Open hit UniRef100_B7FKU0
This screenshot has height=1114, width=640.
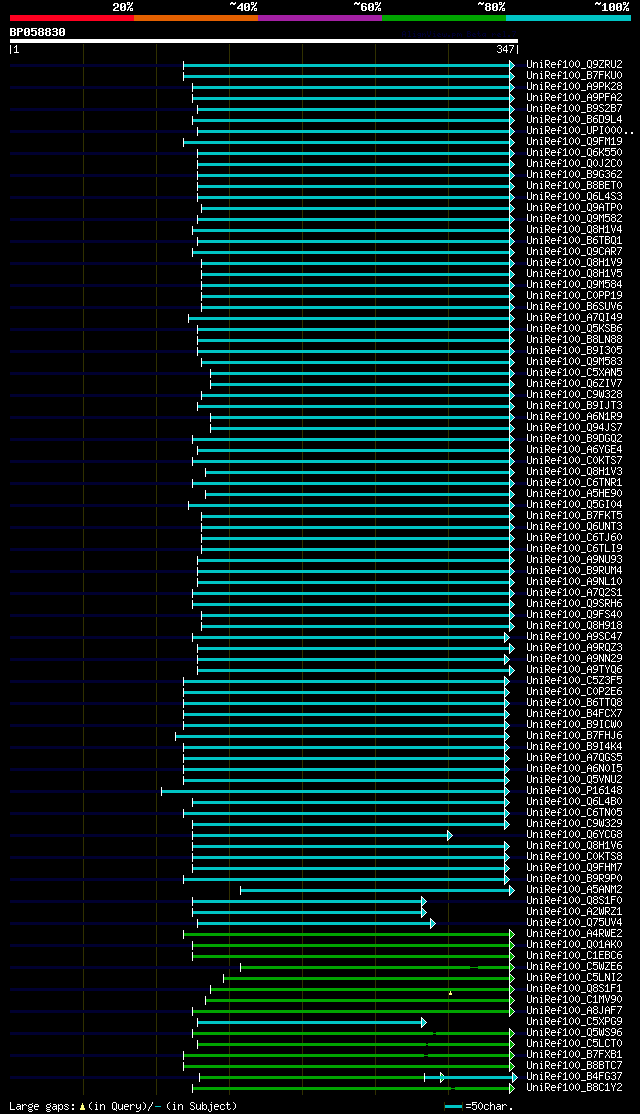click(x=574, y=75)
